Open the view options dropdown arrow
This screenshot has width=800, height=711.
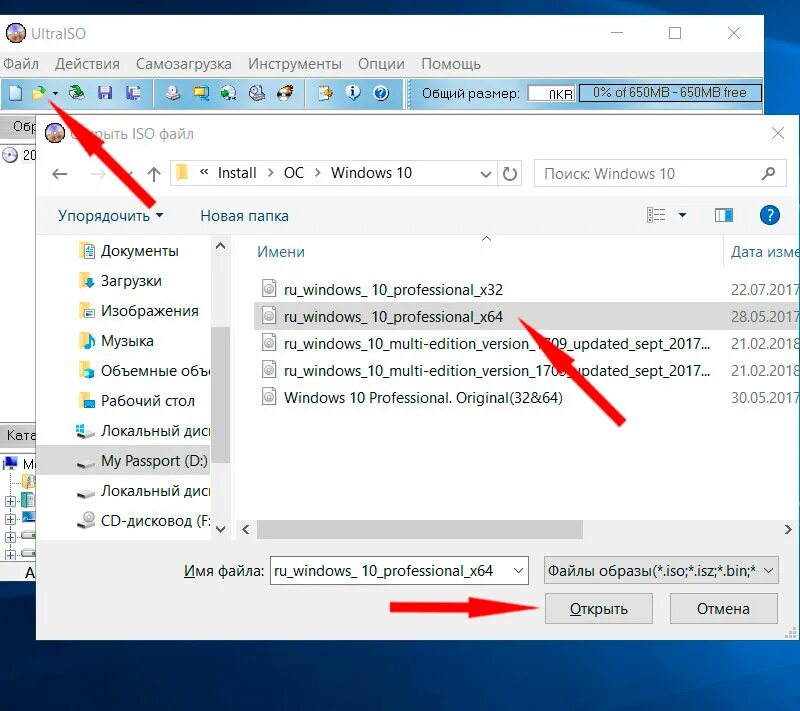[x=682, y=215]
